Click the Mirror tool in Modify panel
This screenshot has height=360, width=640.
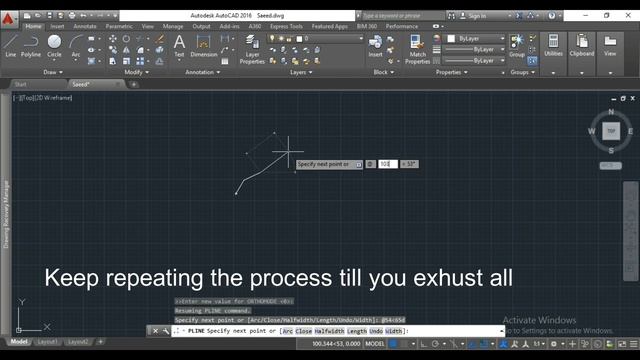click(x=126, y=50)
